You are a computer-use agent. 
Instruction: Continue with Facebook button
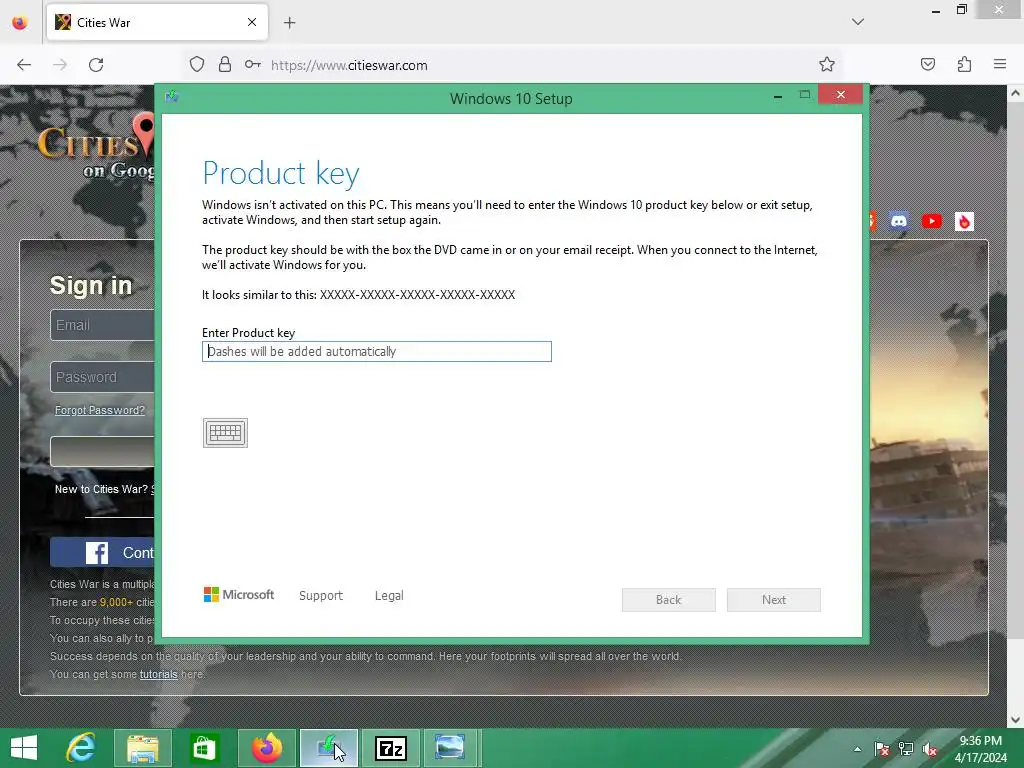coord(103,552)
